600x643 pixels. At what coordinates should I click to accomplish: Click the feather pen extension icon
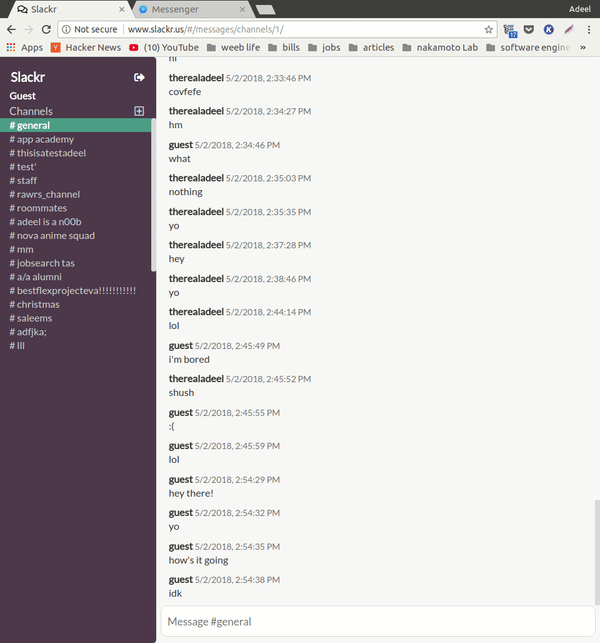click(x=569, y=30)
